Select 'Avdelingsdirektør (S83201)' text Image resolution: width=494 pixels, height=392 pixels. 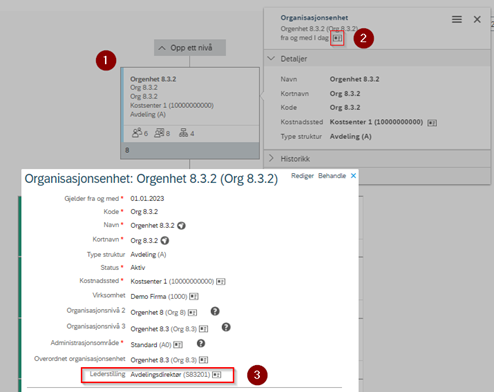click(170, 375)
